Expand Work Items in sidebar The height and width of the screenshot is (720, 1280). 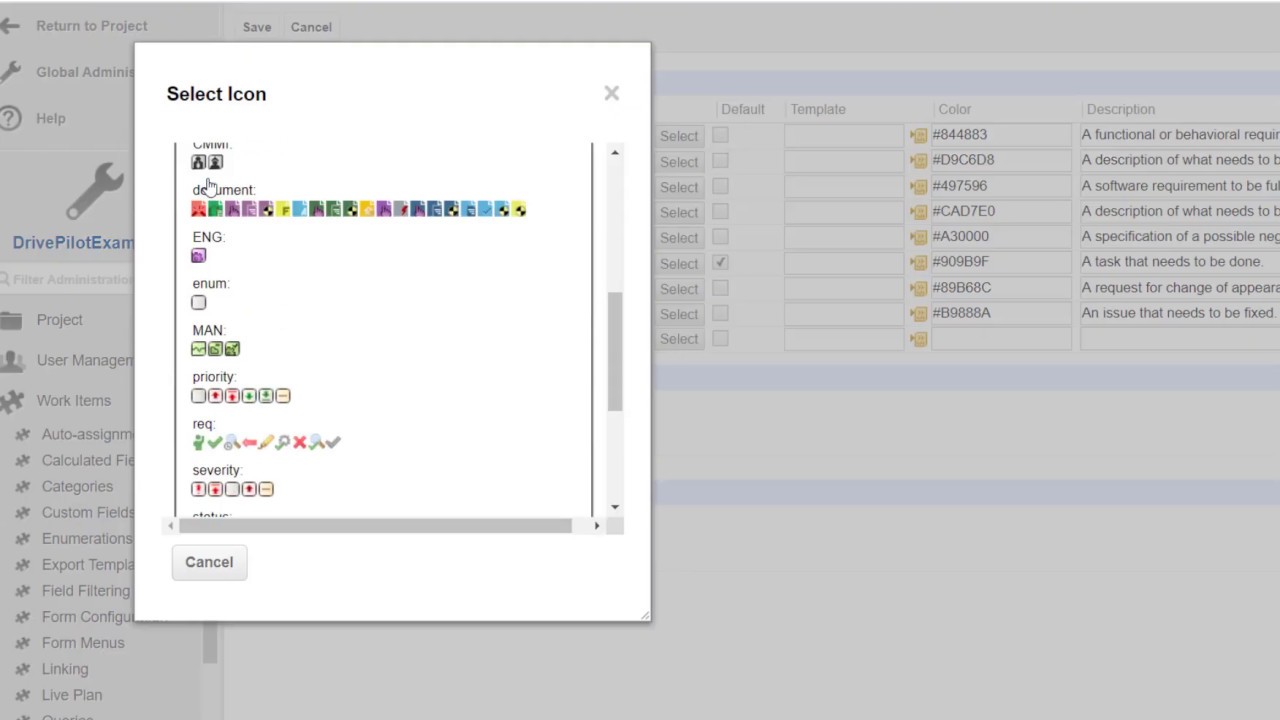click(x=74, y=400)
